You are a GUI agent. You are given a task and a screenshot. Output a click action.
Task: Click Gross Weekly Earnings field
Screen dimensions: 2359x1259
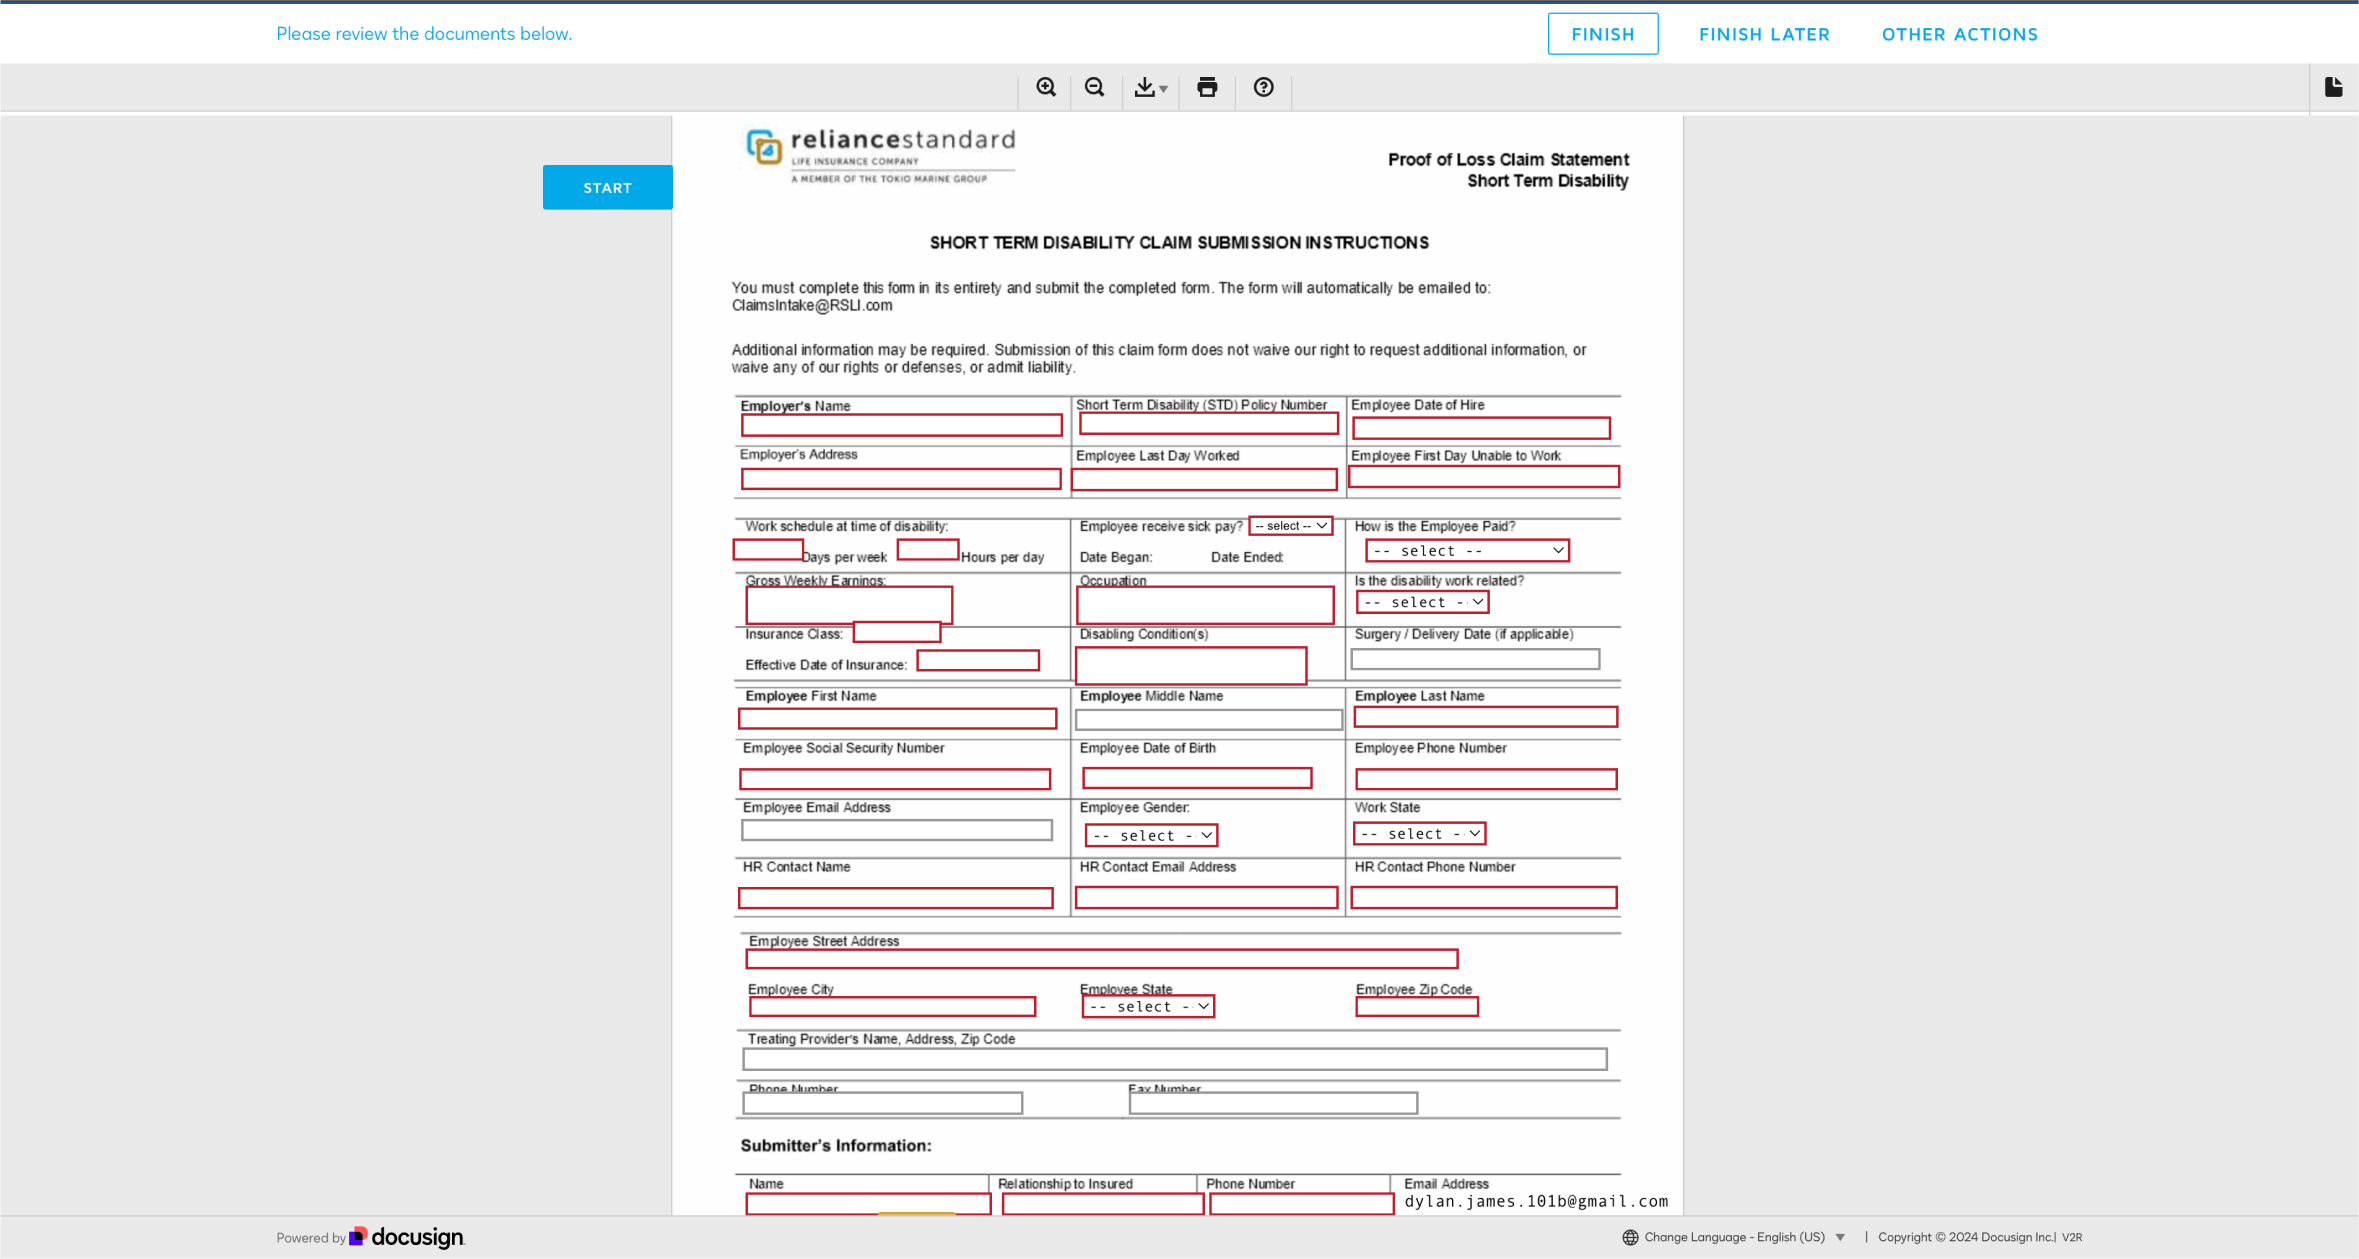point(849,605)
